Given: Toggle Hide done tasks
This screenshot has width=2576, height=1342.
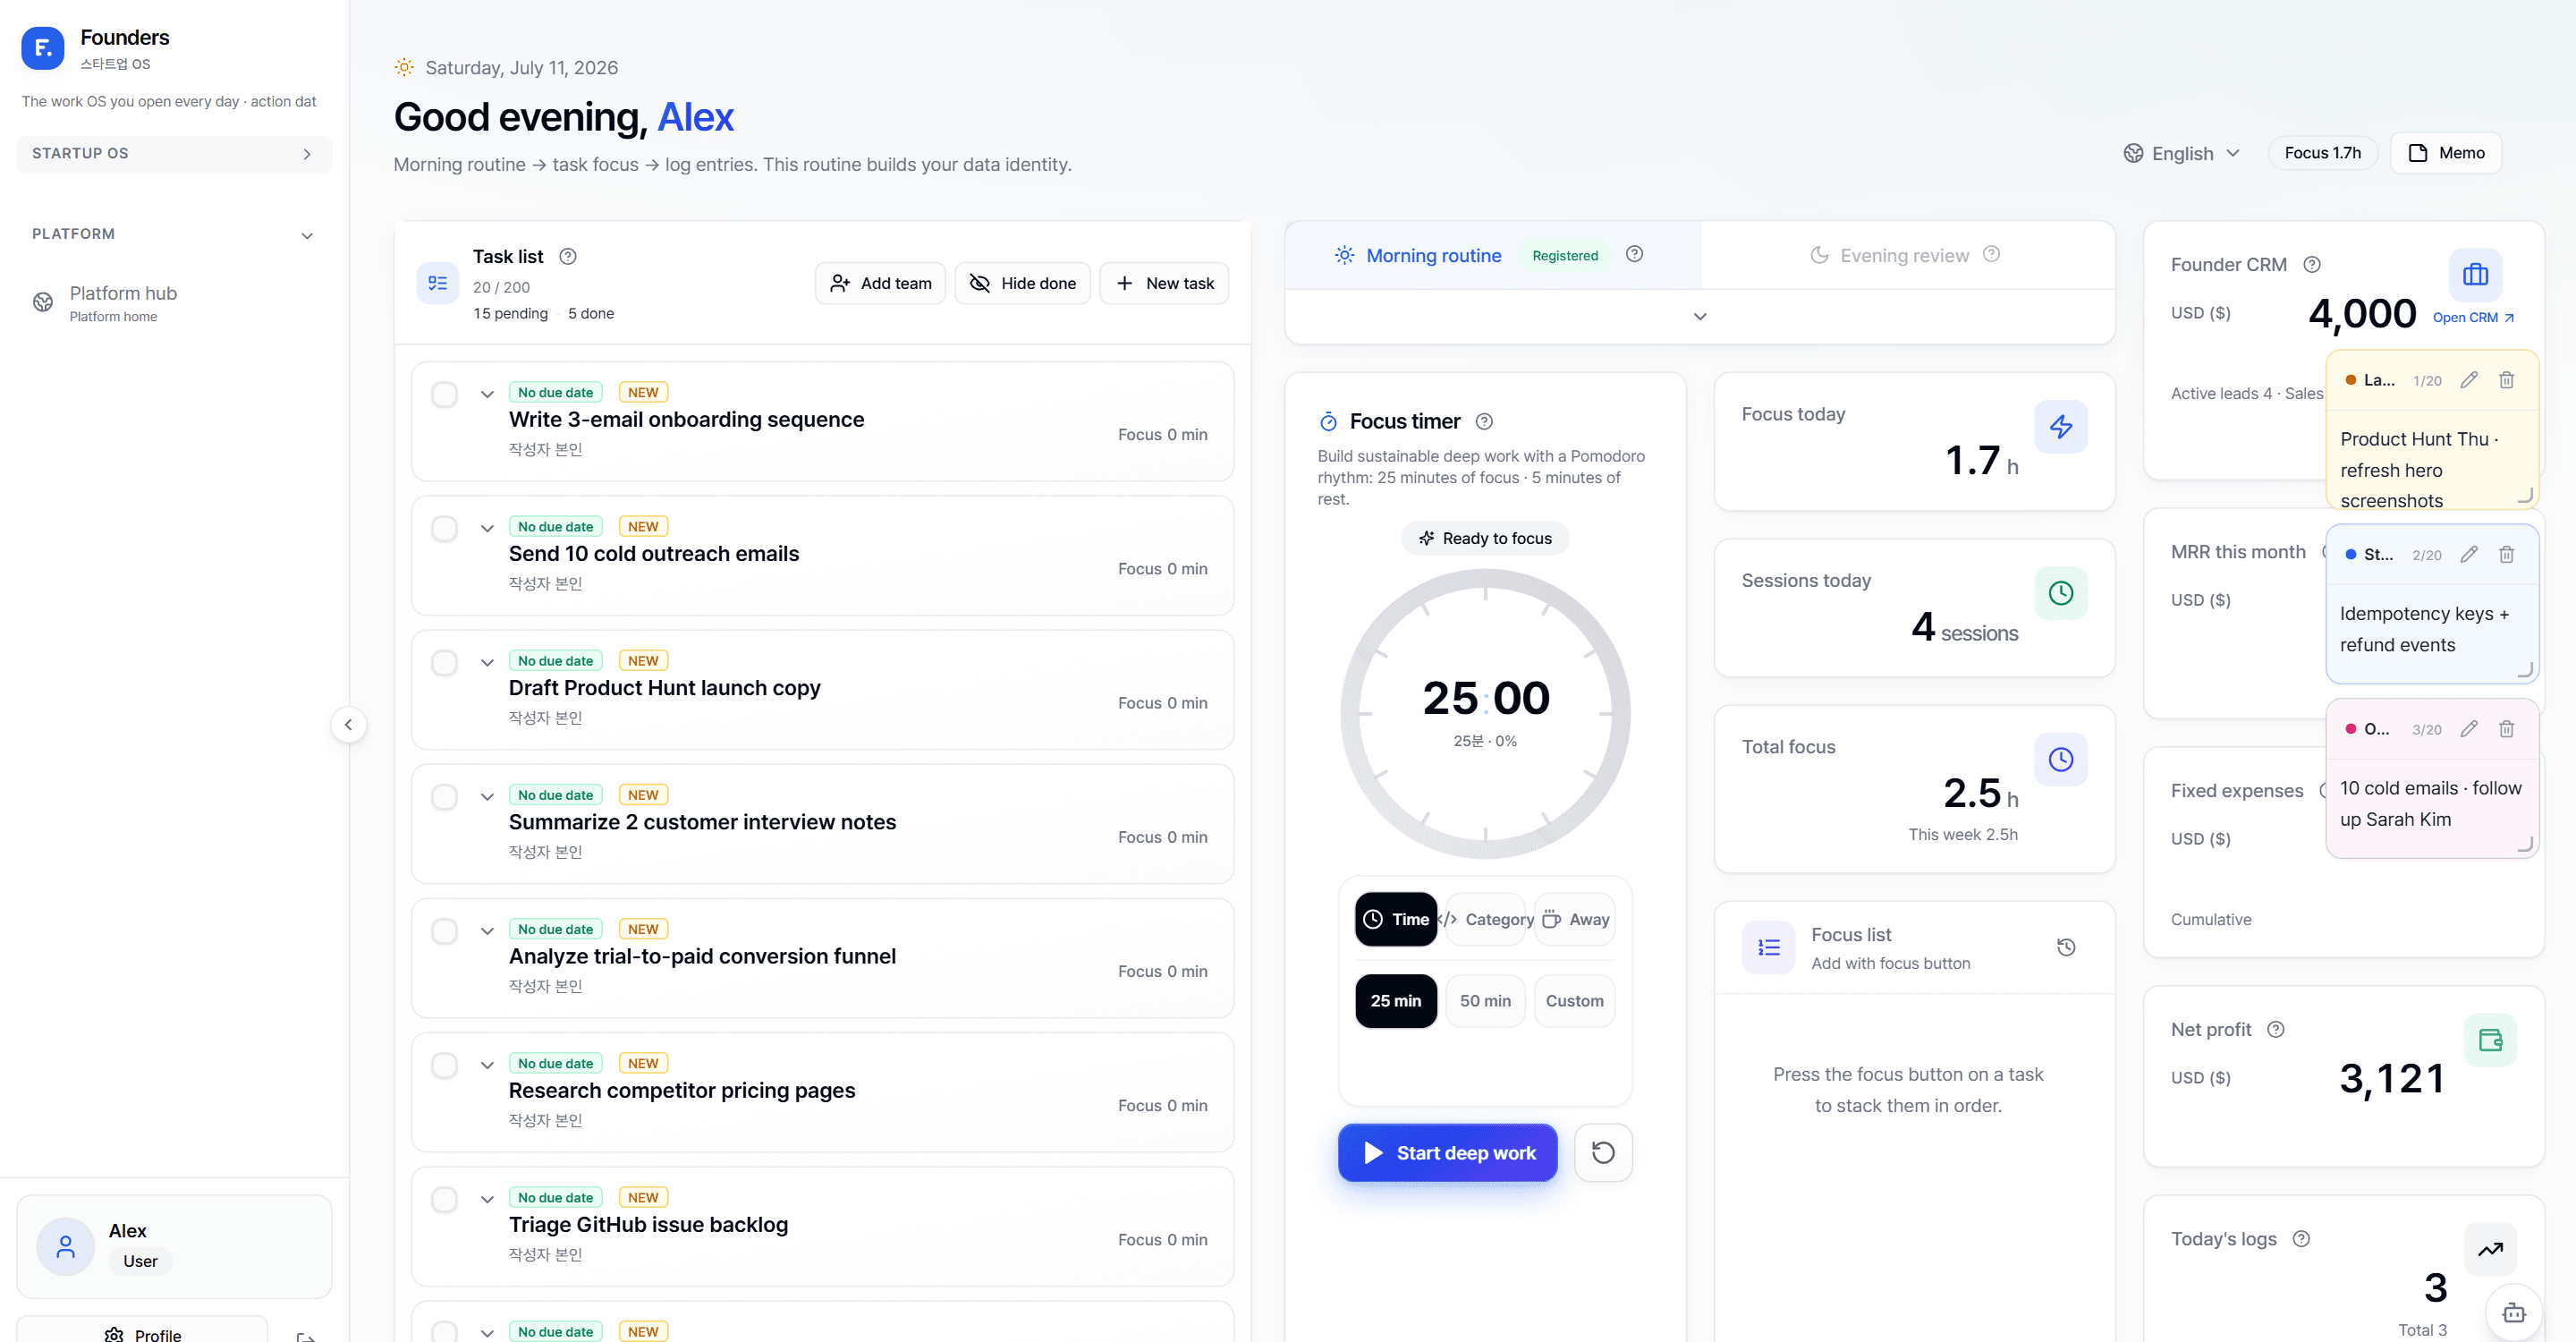Looking at the screenshot, I should (1022, 283).
